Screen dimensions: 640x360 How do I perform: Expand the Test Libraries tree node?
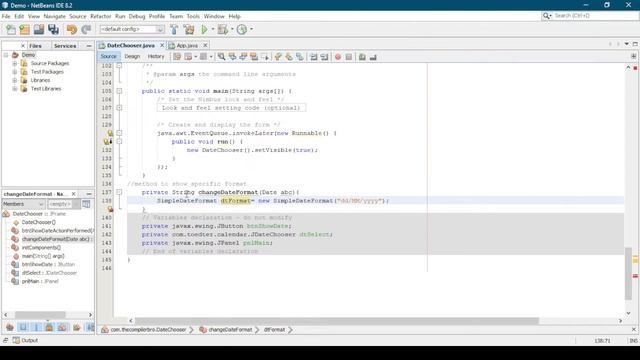(x=15, y=89)
